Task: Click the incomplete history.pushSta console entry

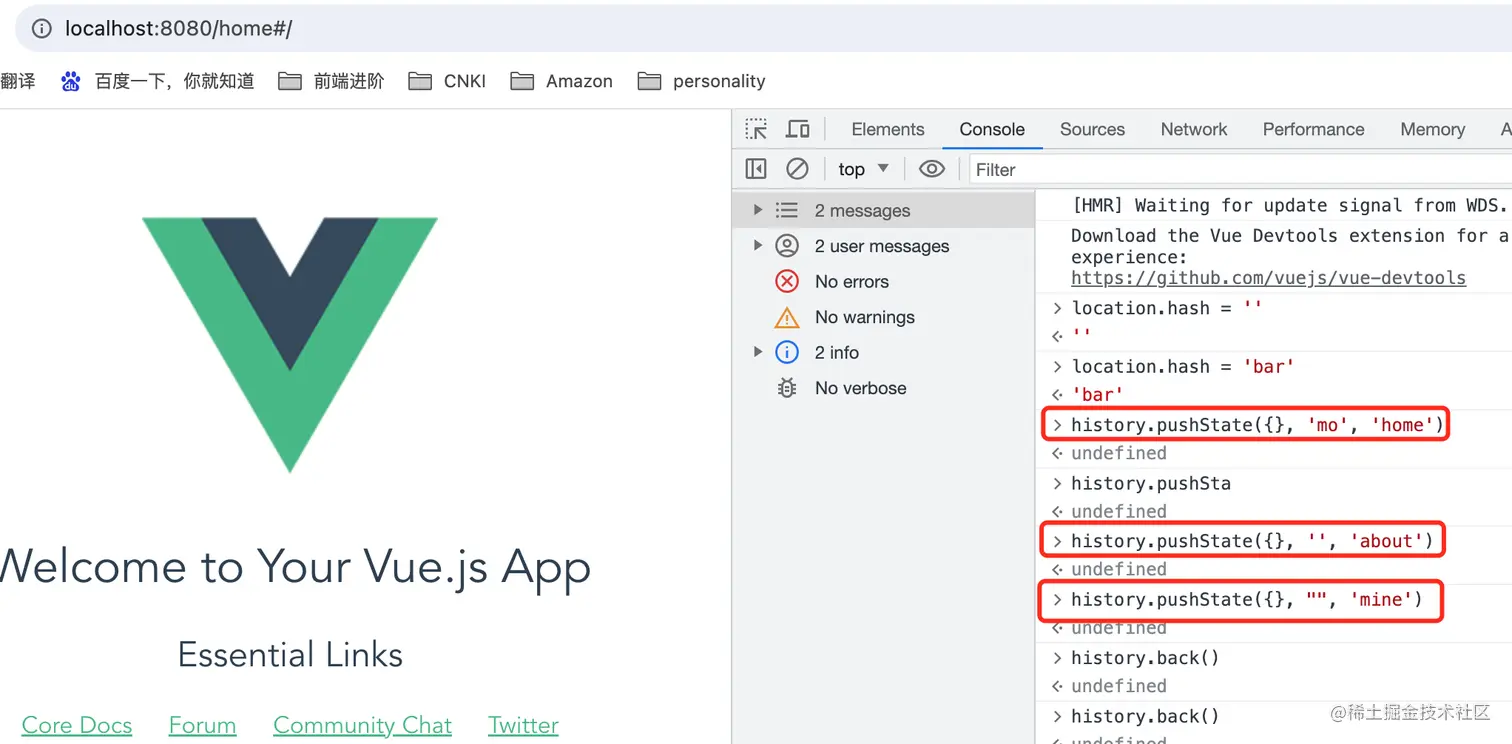Action: [x=1150, y=483]
